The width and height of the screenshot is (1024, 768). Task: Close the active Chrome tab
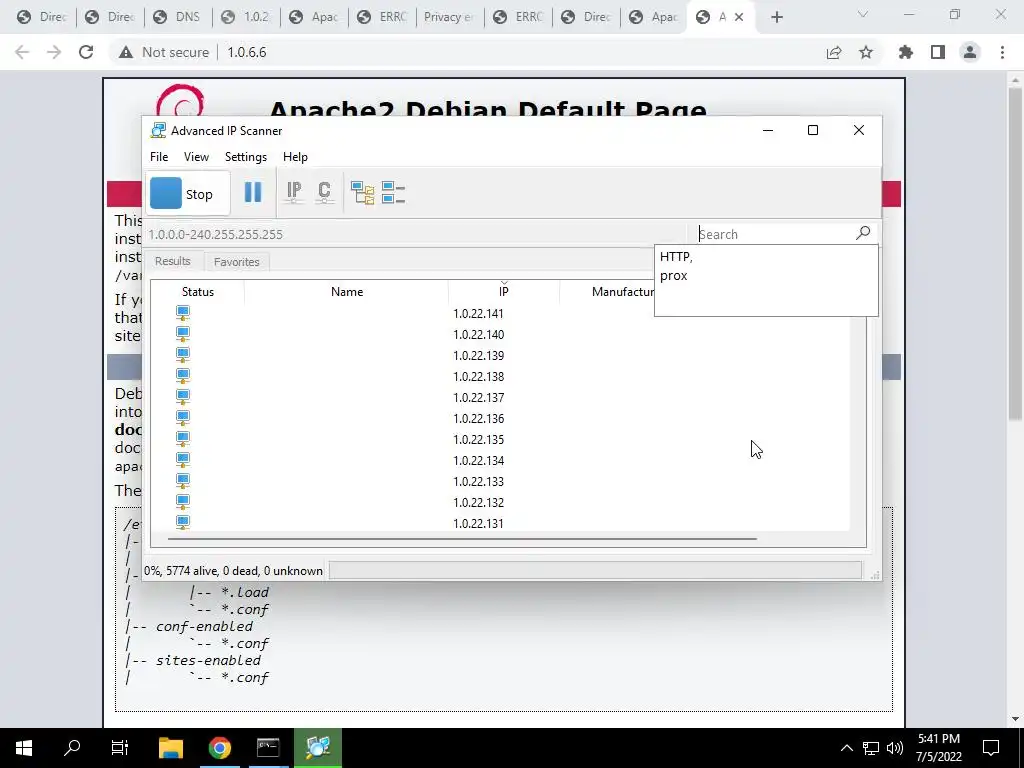[x=739, y=18]
